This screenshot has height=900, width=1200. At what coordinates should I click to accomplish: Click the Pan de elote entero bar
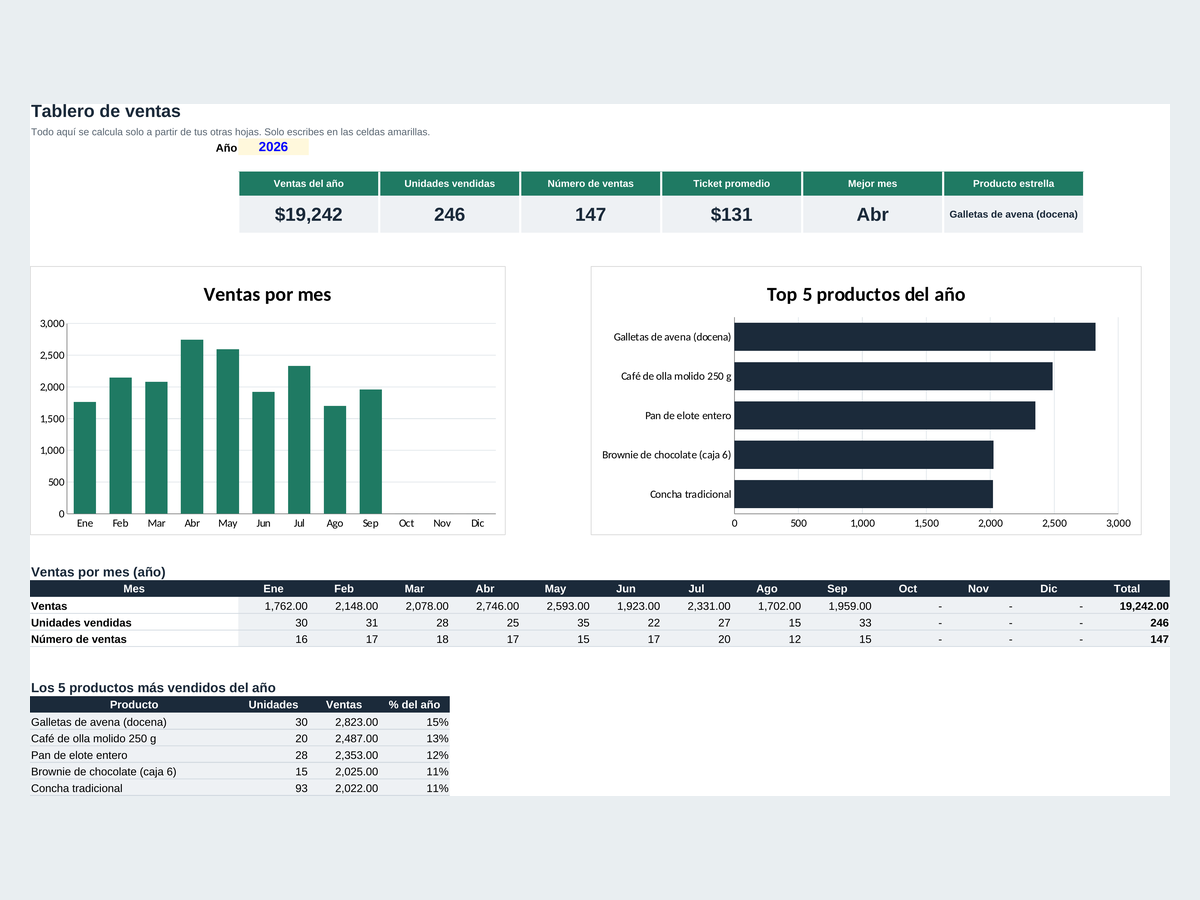[885, 415]
